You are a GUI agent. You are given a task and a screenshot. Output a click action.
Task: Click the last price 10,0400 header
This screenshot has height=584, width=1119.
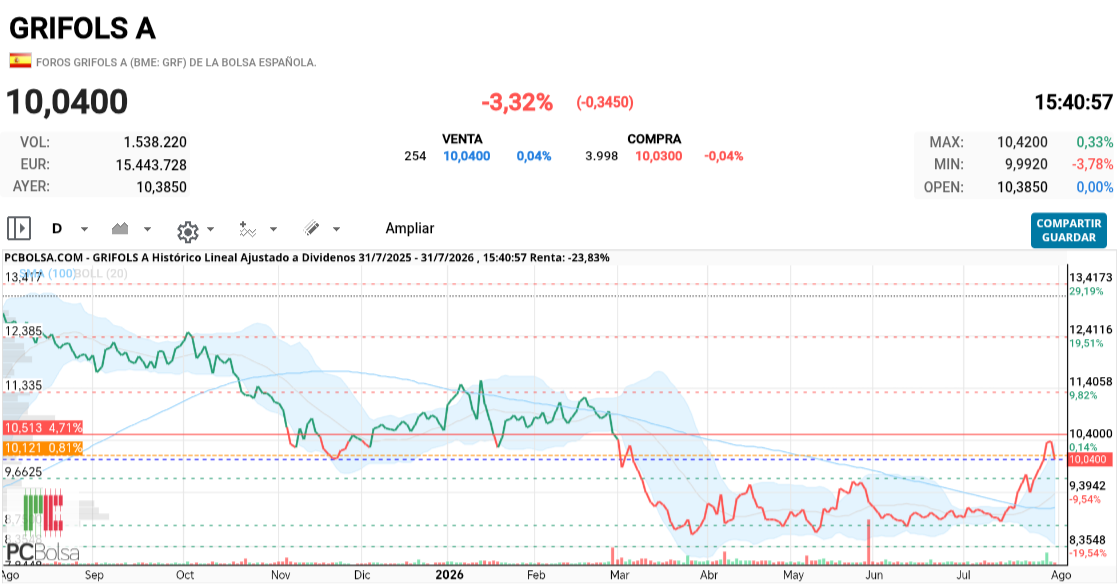pos(67,102)
